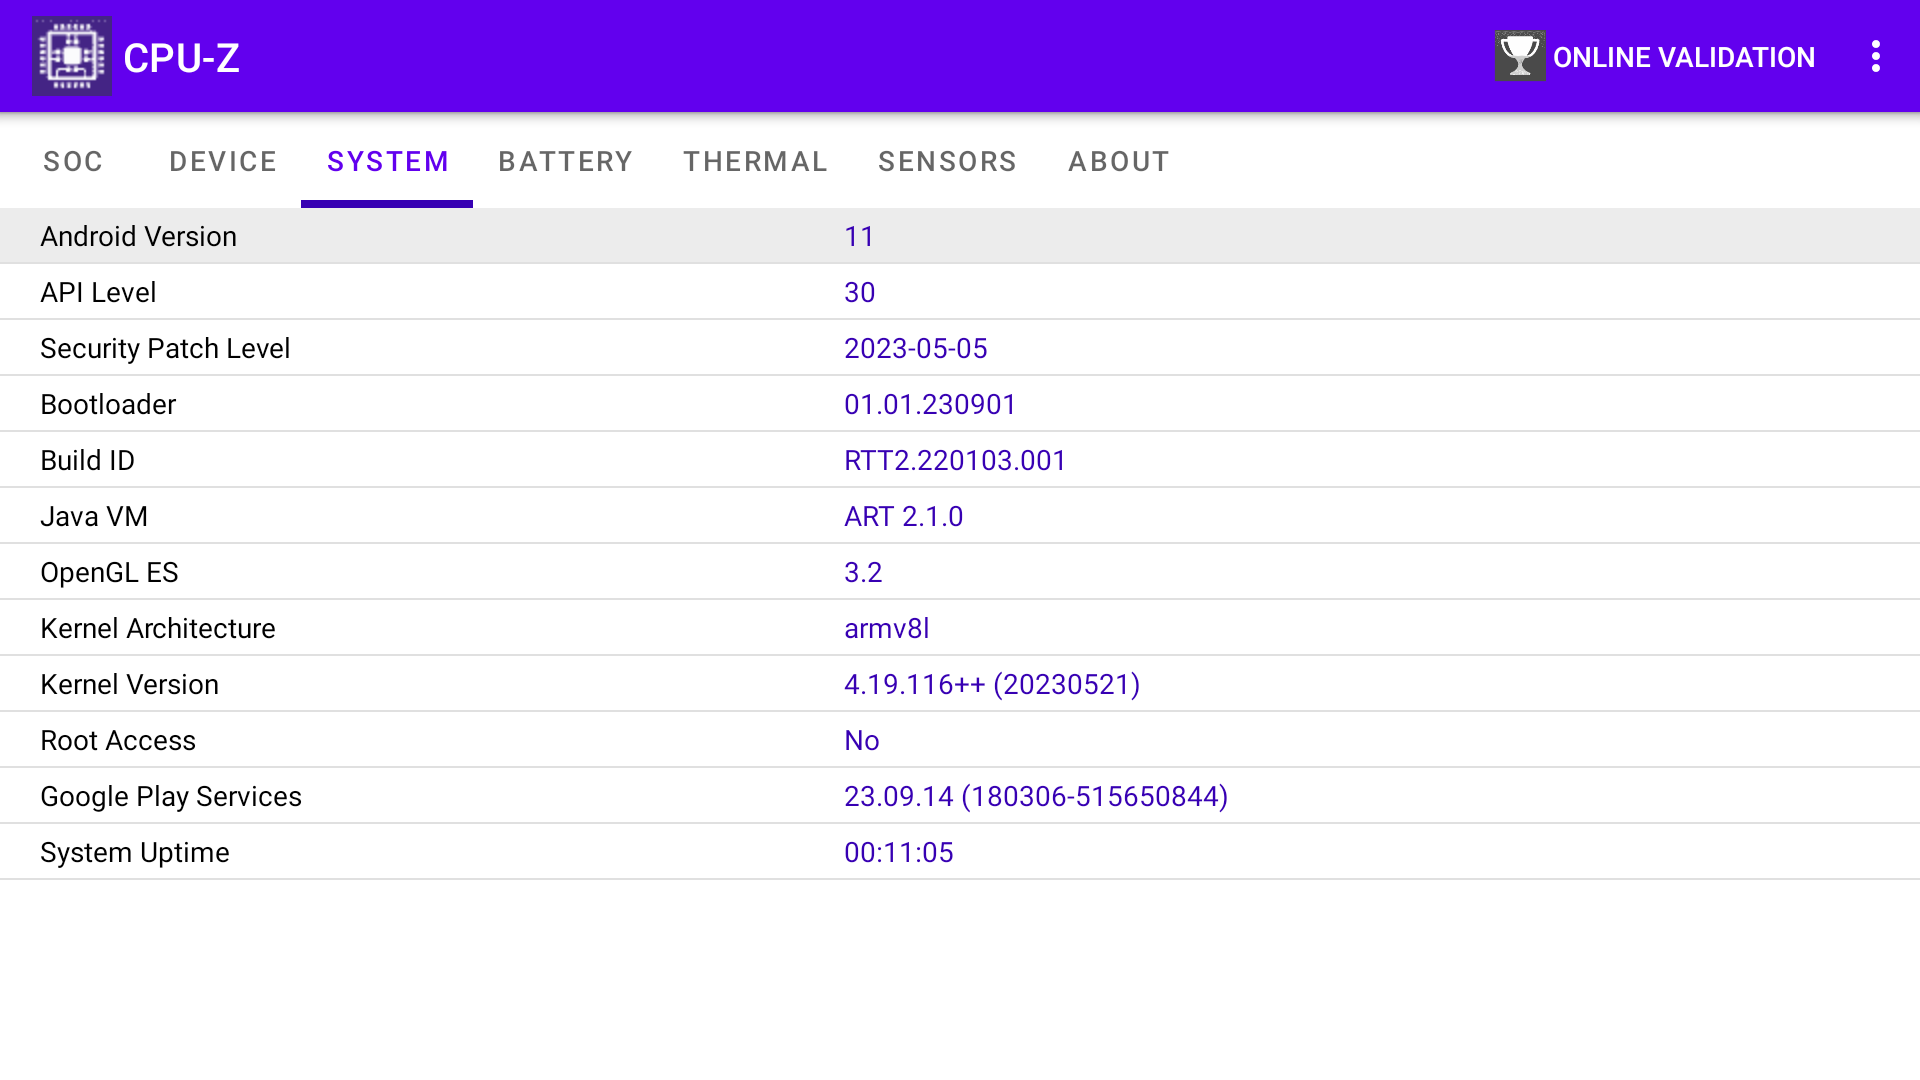The image size is (1920, 1080).
Task: Click Play Services version 23.09.14
Action: [1036, 796]
